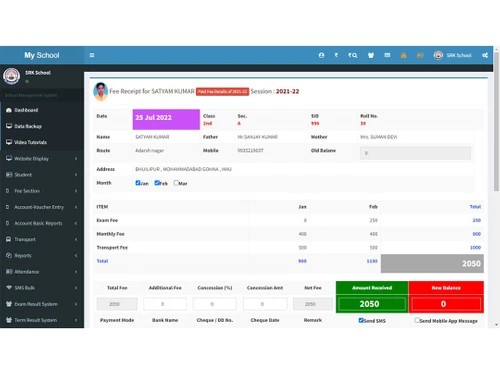This screenshot has height=375, width=500.
Task: Uncheck the Jan month checkbox
Action: (x=138, y=183)
